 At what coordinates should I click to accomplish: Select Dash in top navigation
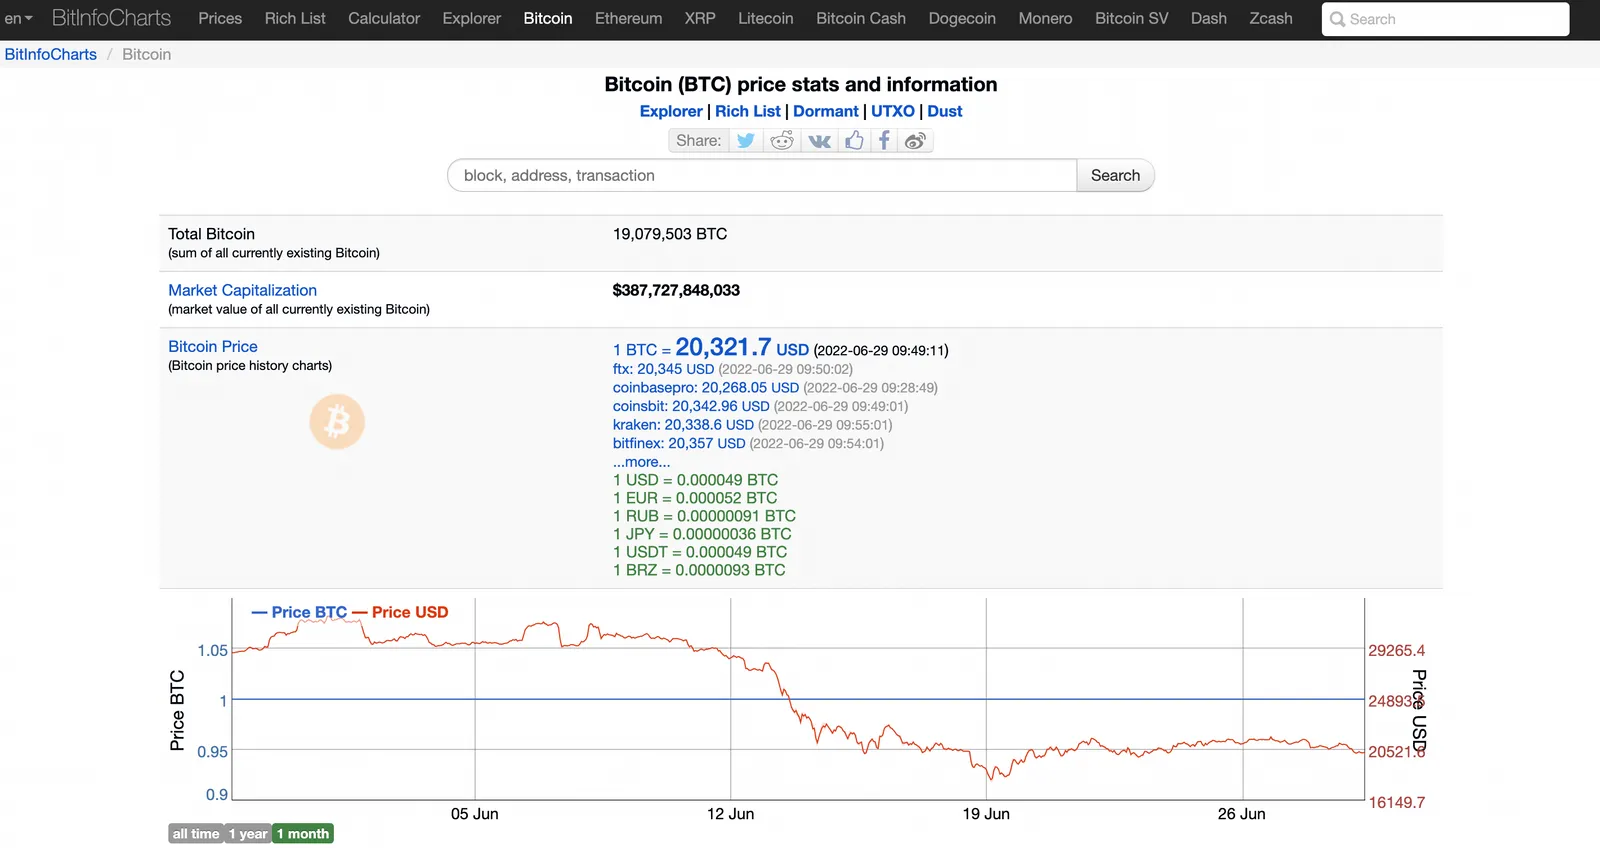(1209, 18)
